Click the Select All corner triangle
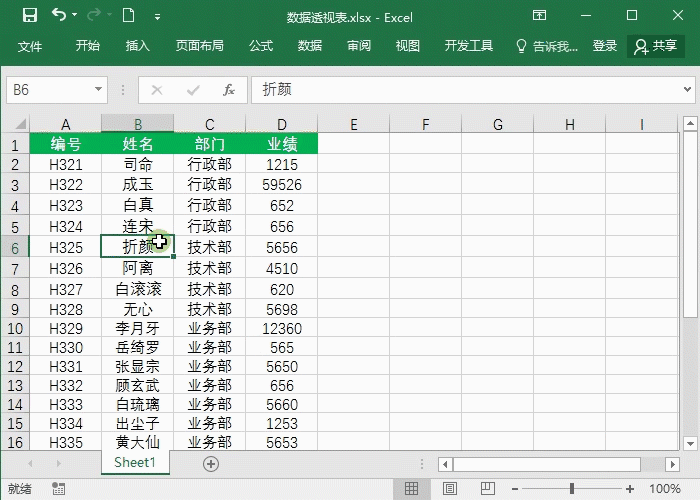This screenshot has height=500, width=700. pyautogui.click(x=20, y=124)
